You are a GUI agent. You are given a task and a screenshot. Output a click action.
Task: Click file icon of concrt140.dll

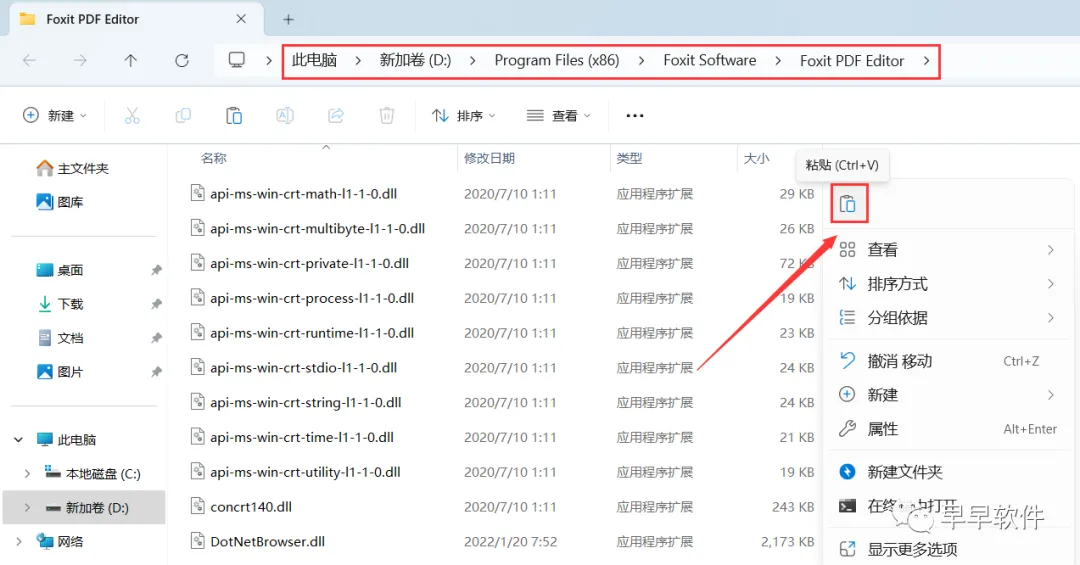point(198,506)
